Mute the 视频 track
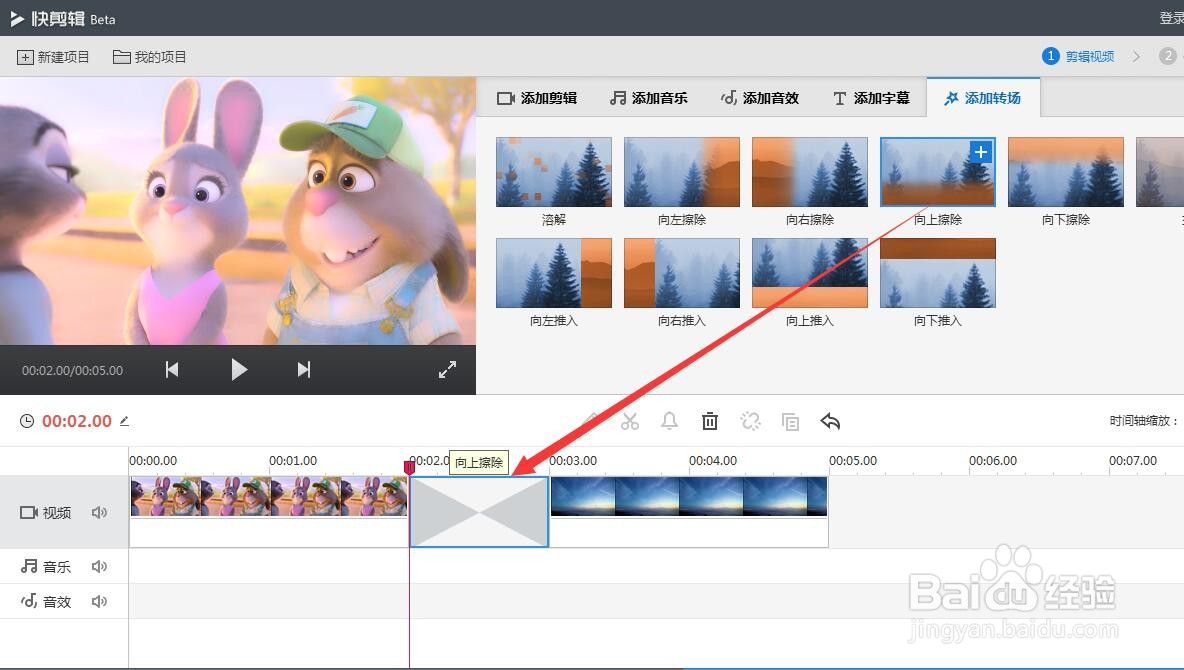 pos(99,513)
